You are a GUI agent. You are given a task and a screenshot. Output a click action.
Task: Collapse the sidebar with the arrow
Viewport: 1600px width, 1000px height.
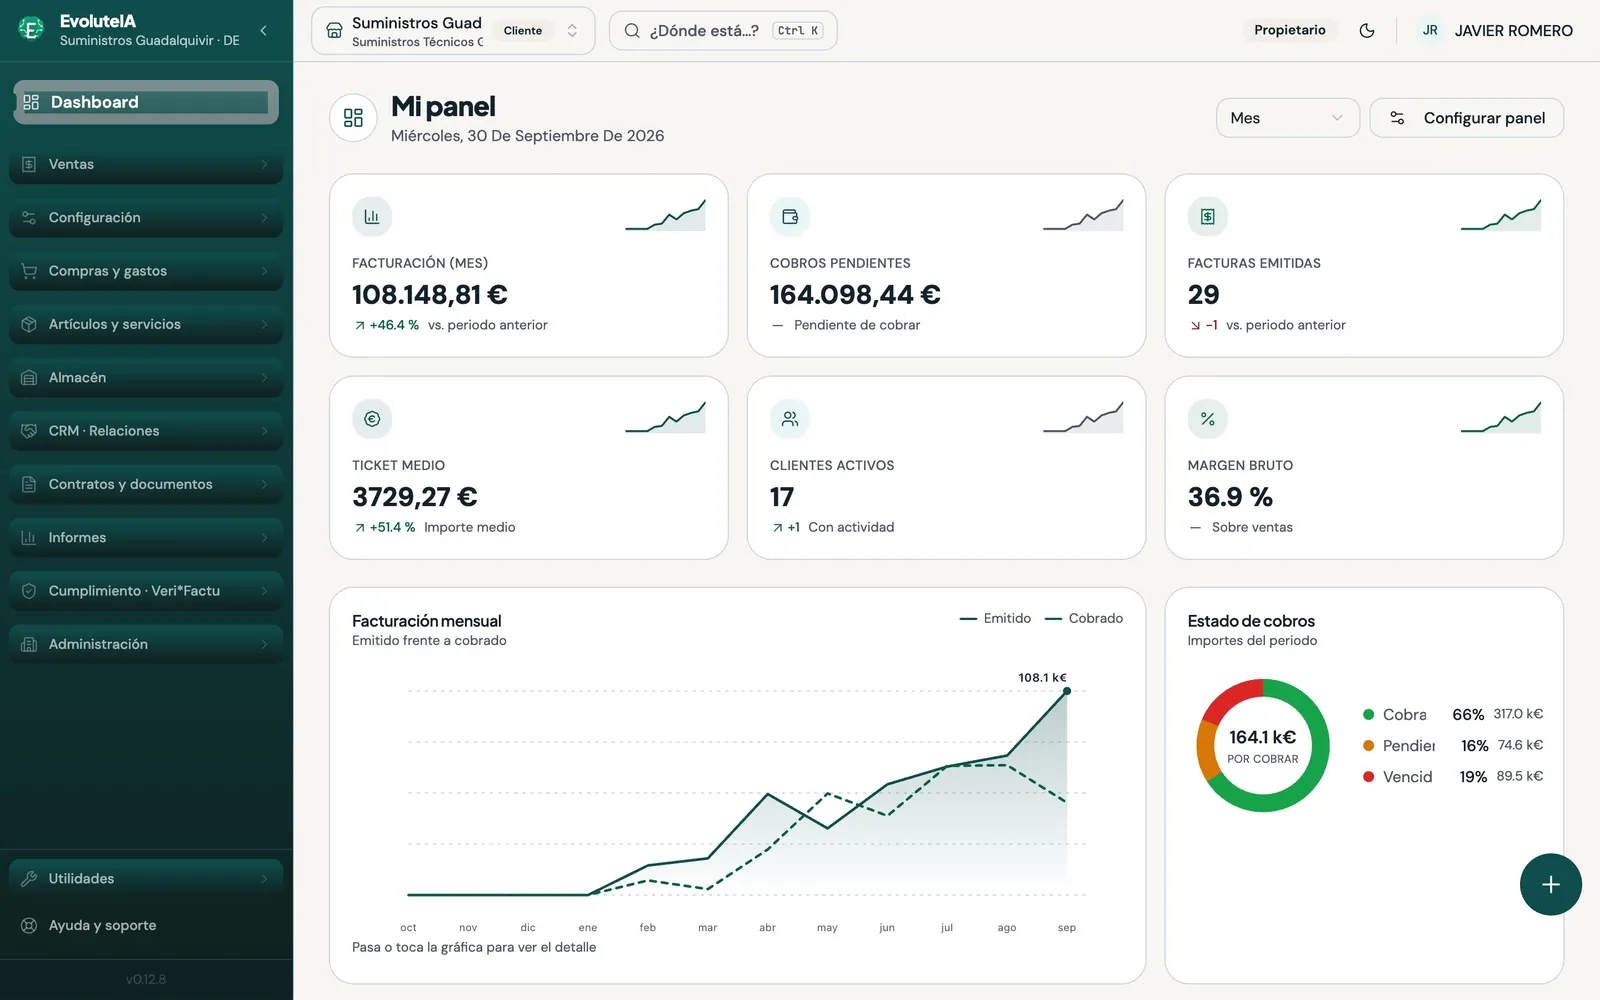263,30
